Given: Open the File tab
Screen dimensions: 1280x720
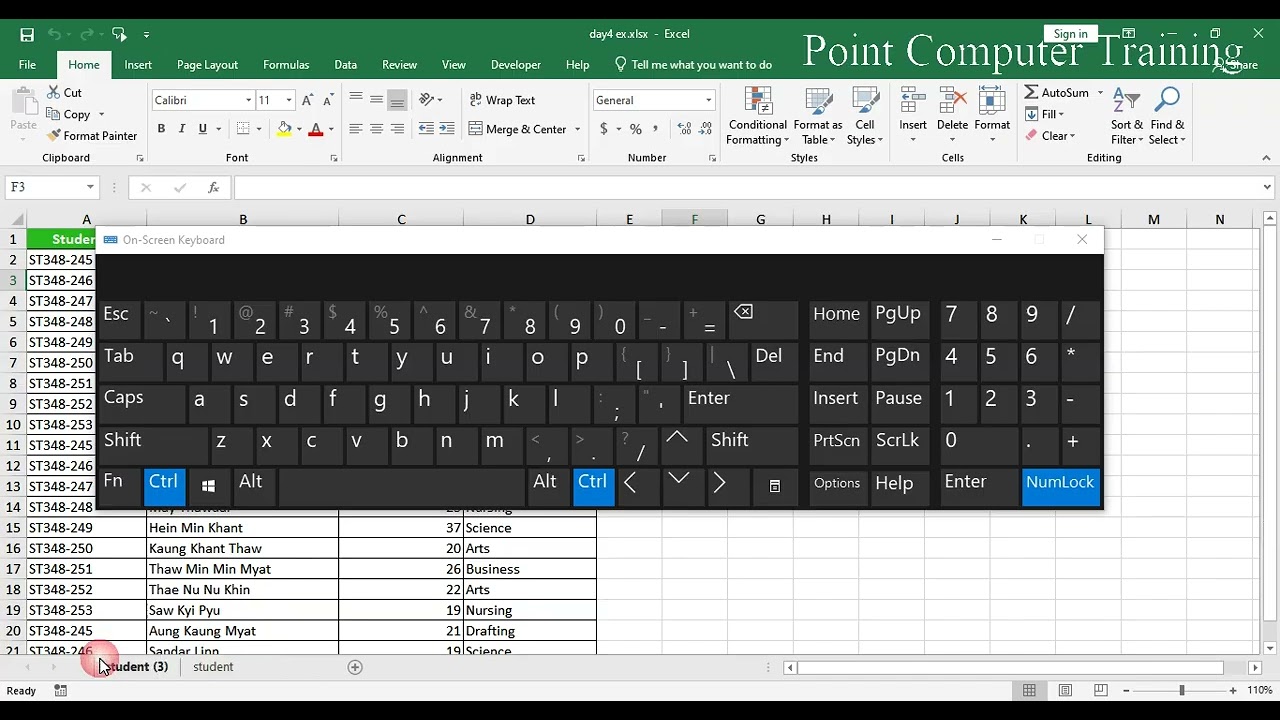Looking at the screenshot, I should [27, 65].
